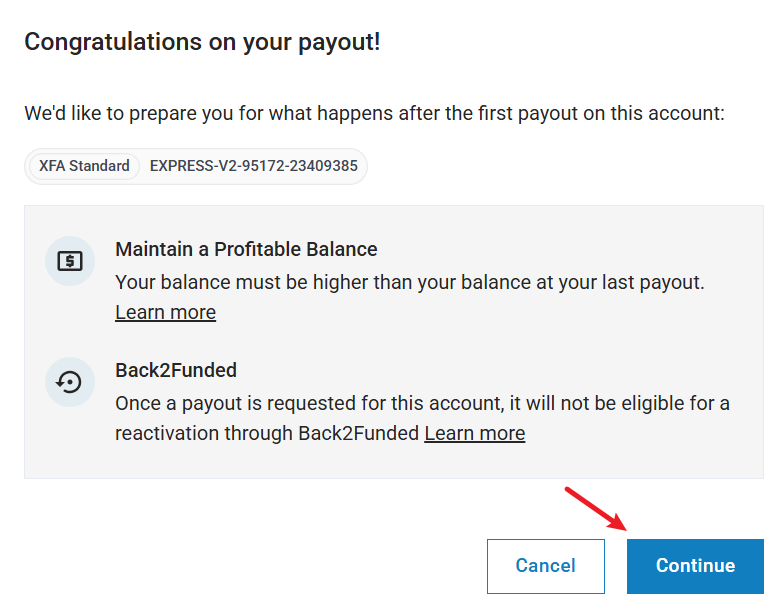784x615 pixels.
Task: Open Learn more link after Back2Funded text
Action: click(x=474, y=433)
